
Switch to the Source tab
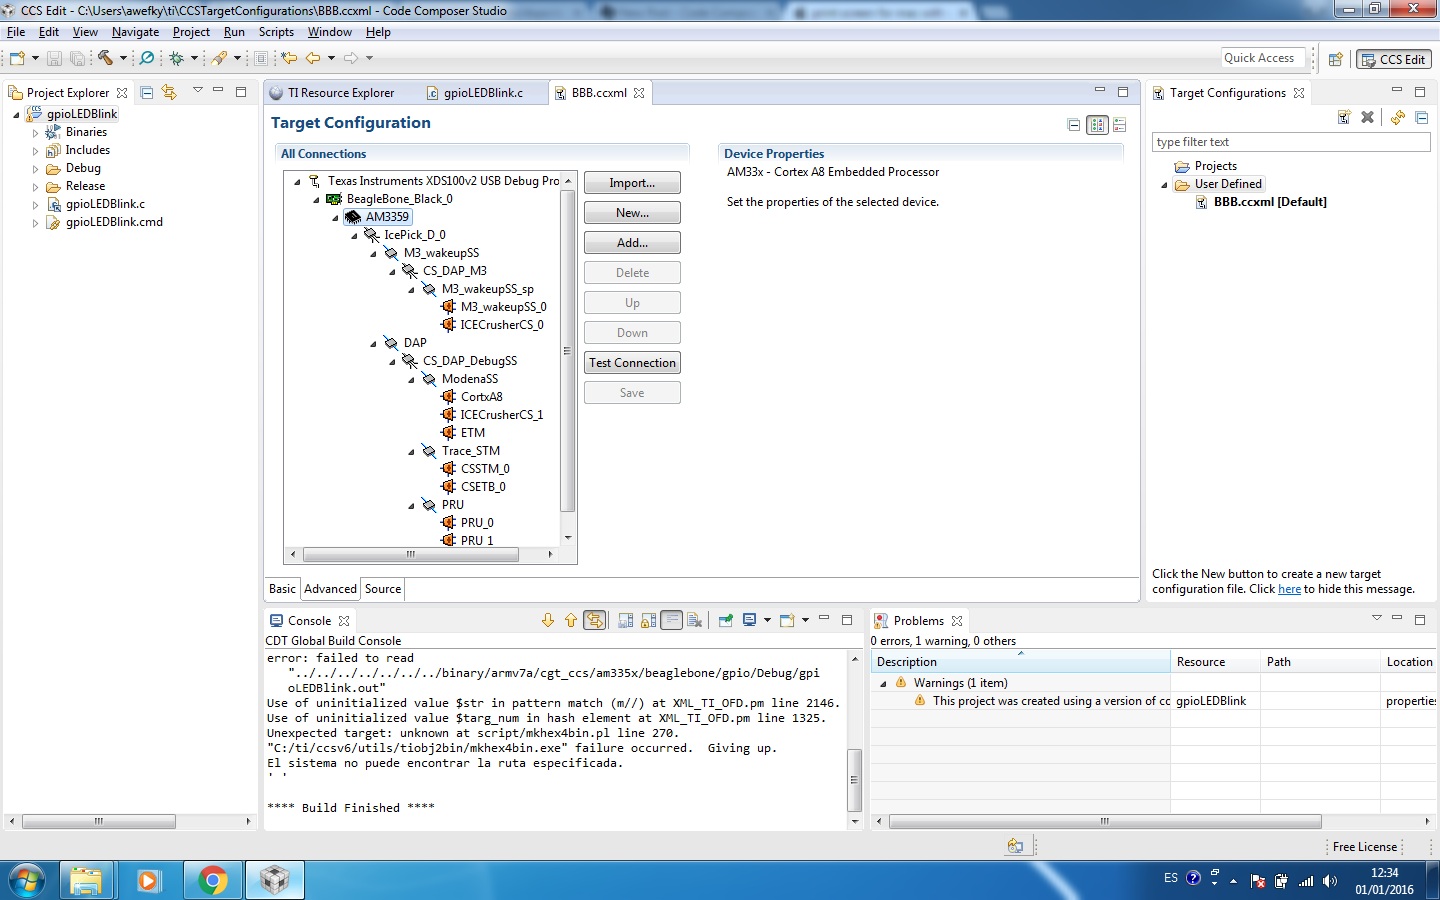pyautogui.click(x=383, y=589)
